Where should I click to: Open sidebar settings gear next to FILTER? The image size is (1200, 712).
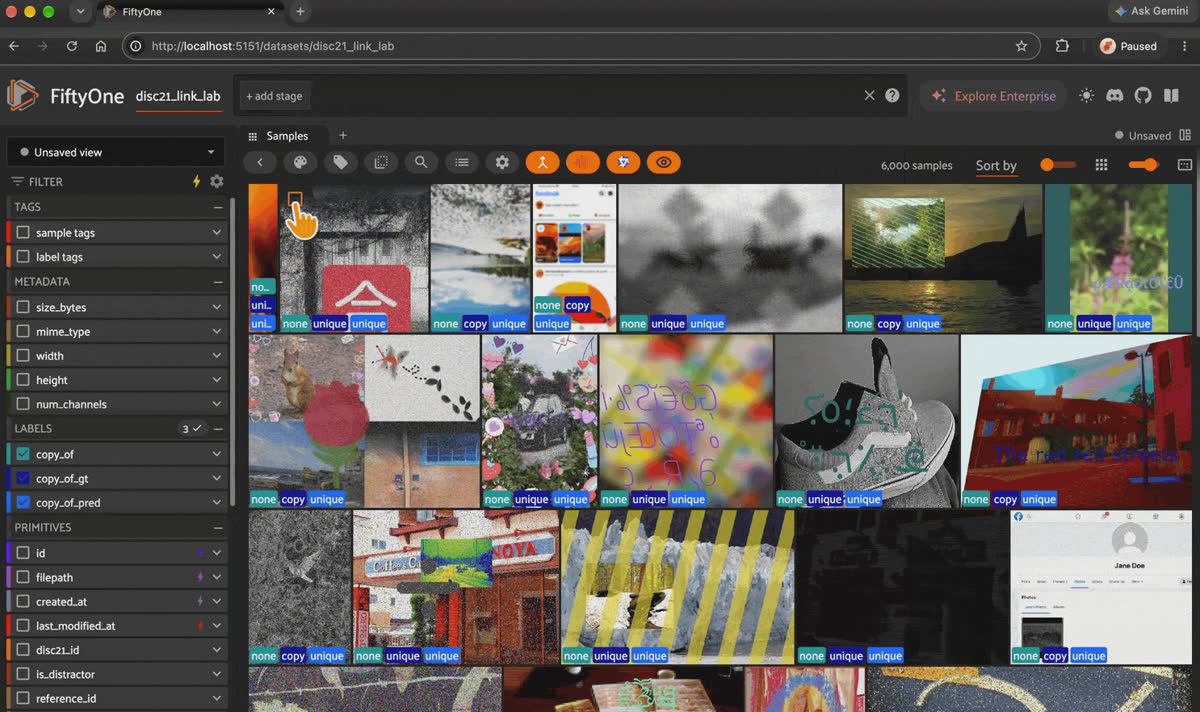(216, 182)
